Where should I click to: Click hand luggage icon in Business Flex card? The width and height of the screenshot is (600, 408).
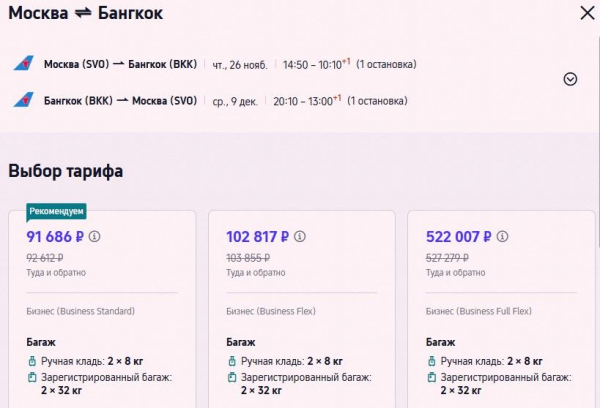pos(232,361)
